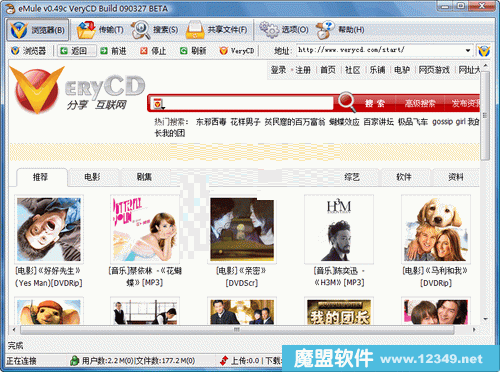Click the 用户数 users status bar icon

coord(74,361)
